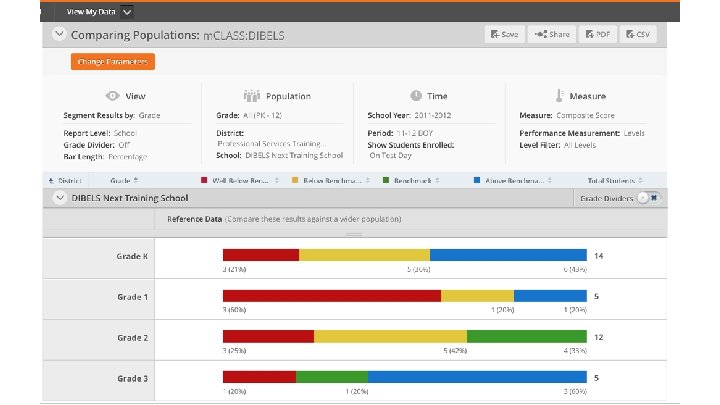Image resolution: width=720 pixels, height=405 pixels.
Task: Click the Grade K total students 14
Action: coord(598,256)
